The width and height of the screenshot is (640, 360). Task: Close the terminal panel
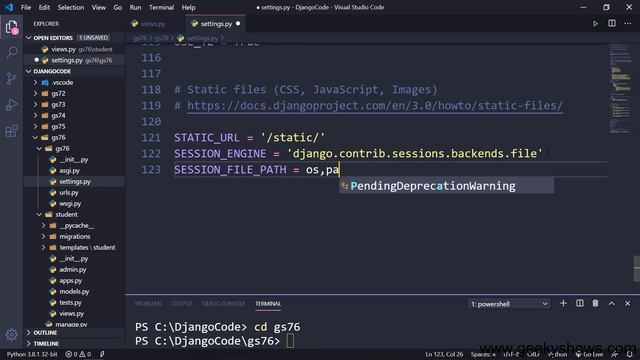point(627,303)
